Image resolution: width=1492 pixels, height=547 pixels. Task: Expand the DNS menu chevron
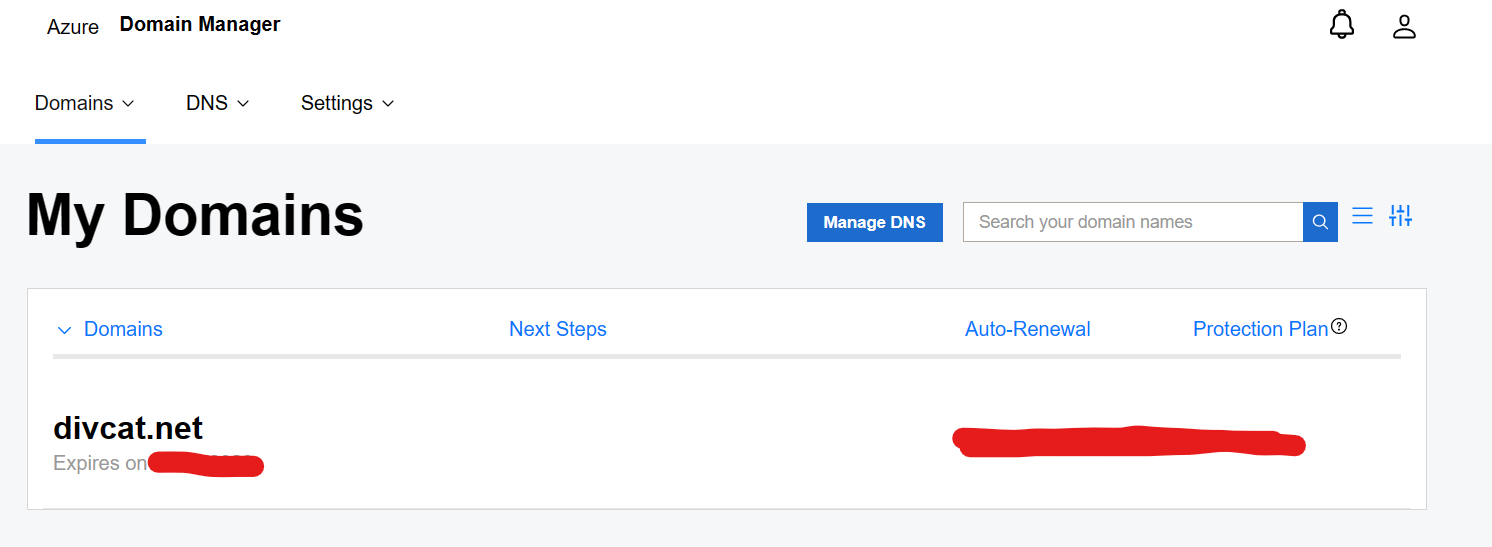pos(243,103)
